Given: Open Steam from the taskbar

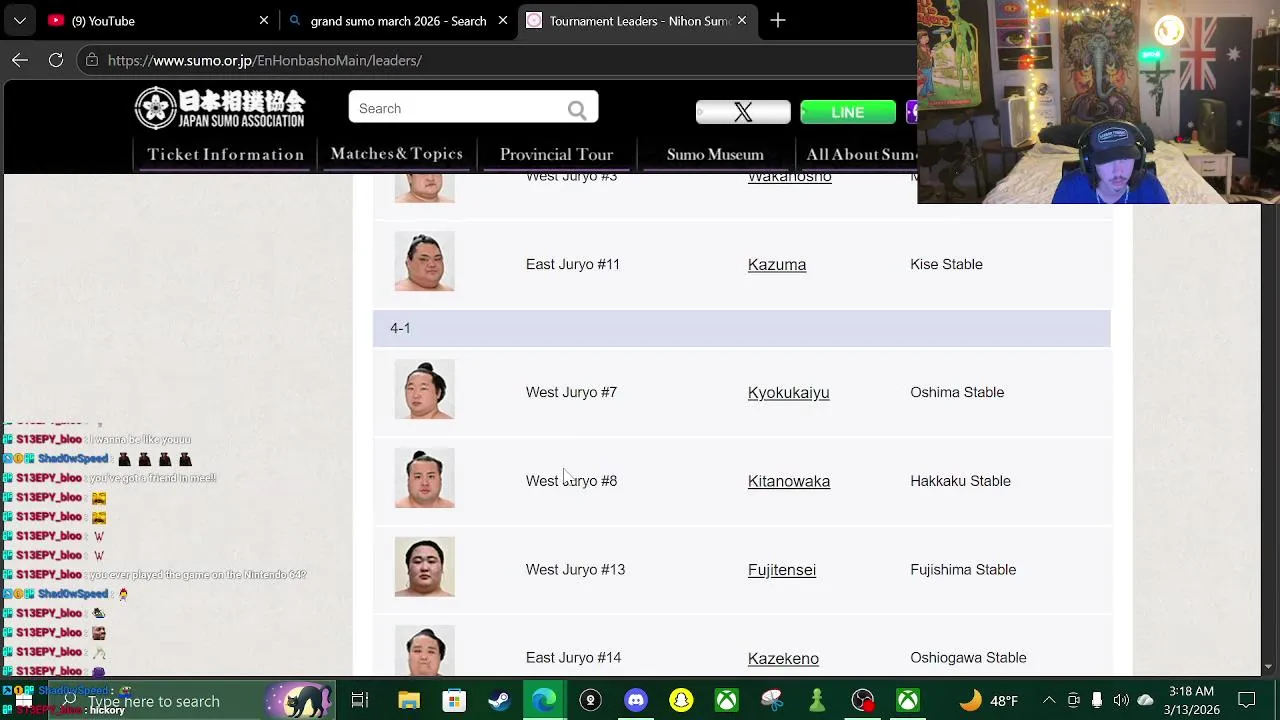Looking at the screenshot, I should point(499,701).
